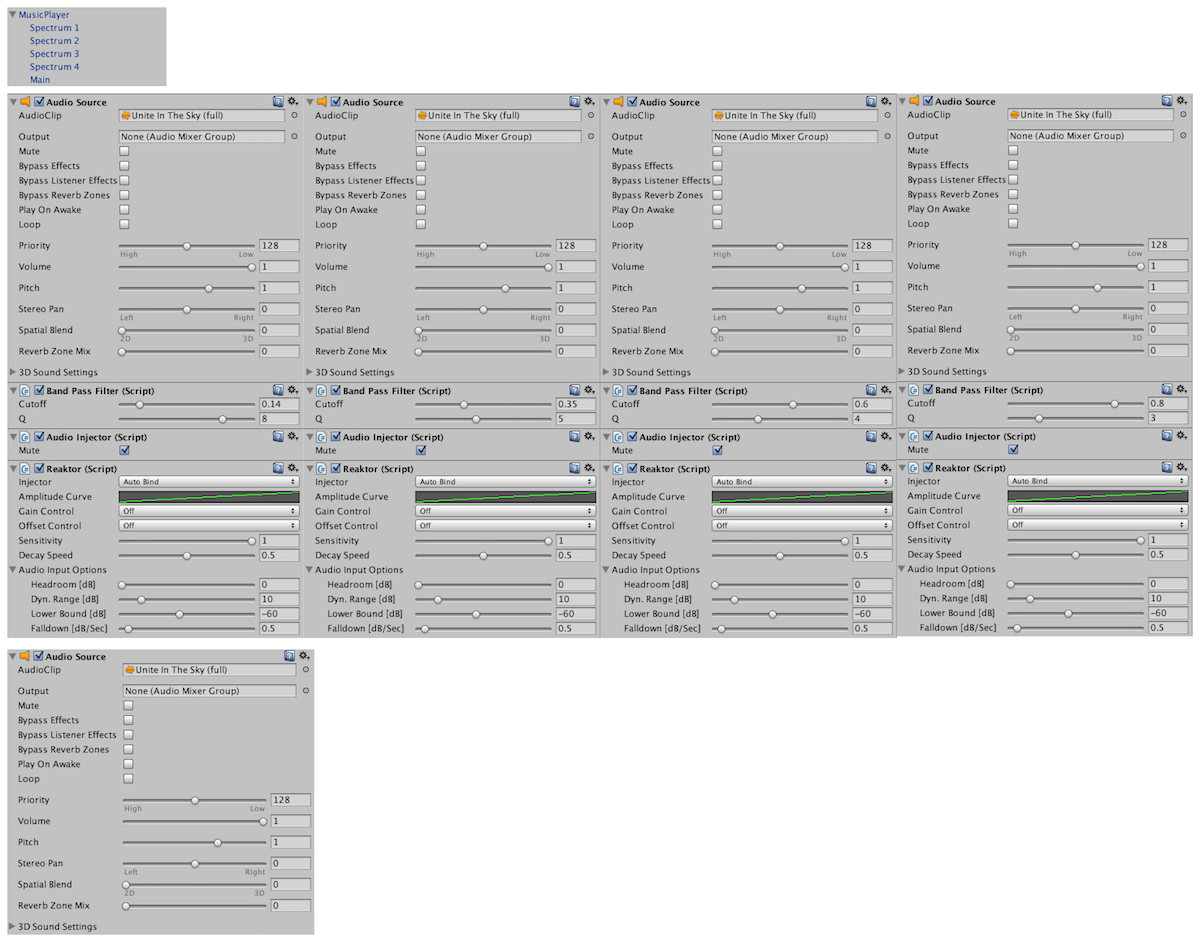This screenshot has width=1200, height=942.
Task: Click the Cutoff slider set to 0.14
Action: point(186,405)
